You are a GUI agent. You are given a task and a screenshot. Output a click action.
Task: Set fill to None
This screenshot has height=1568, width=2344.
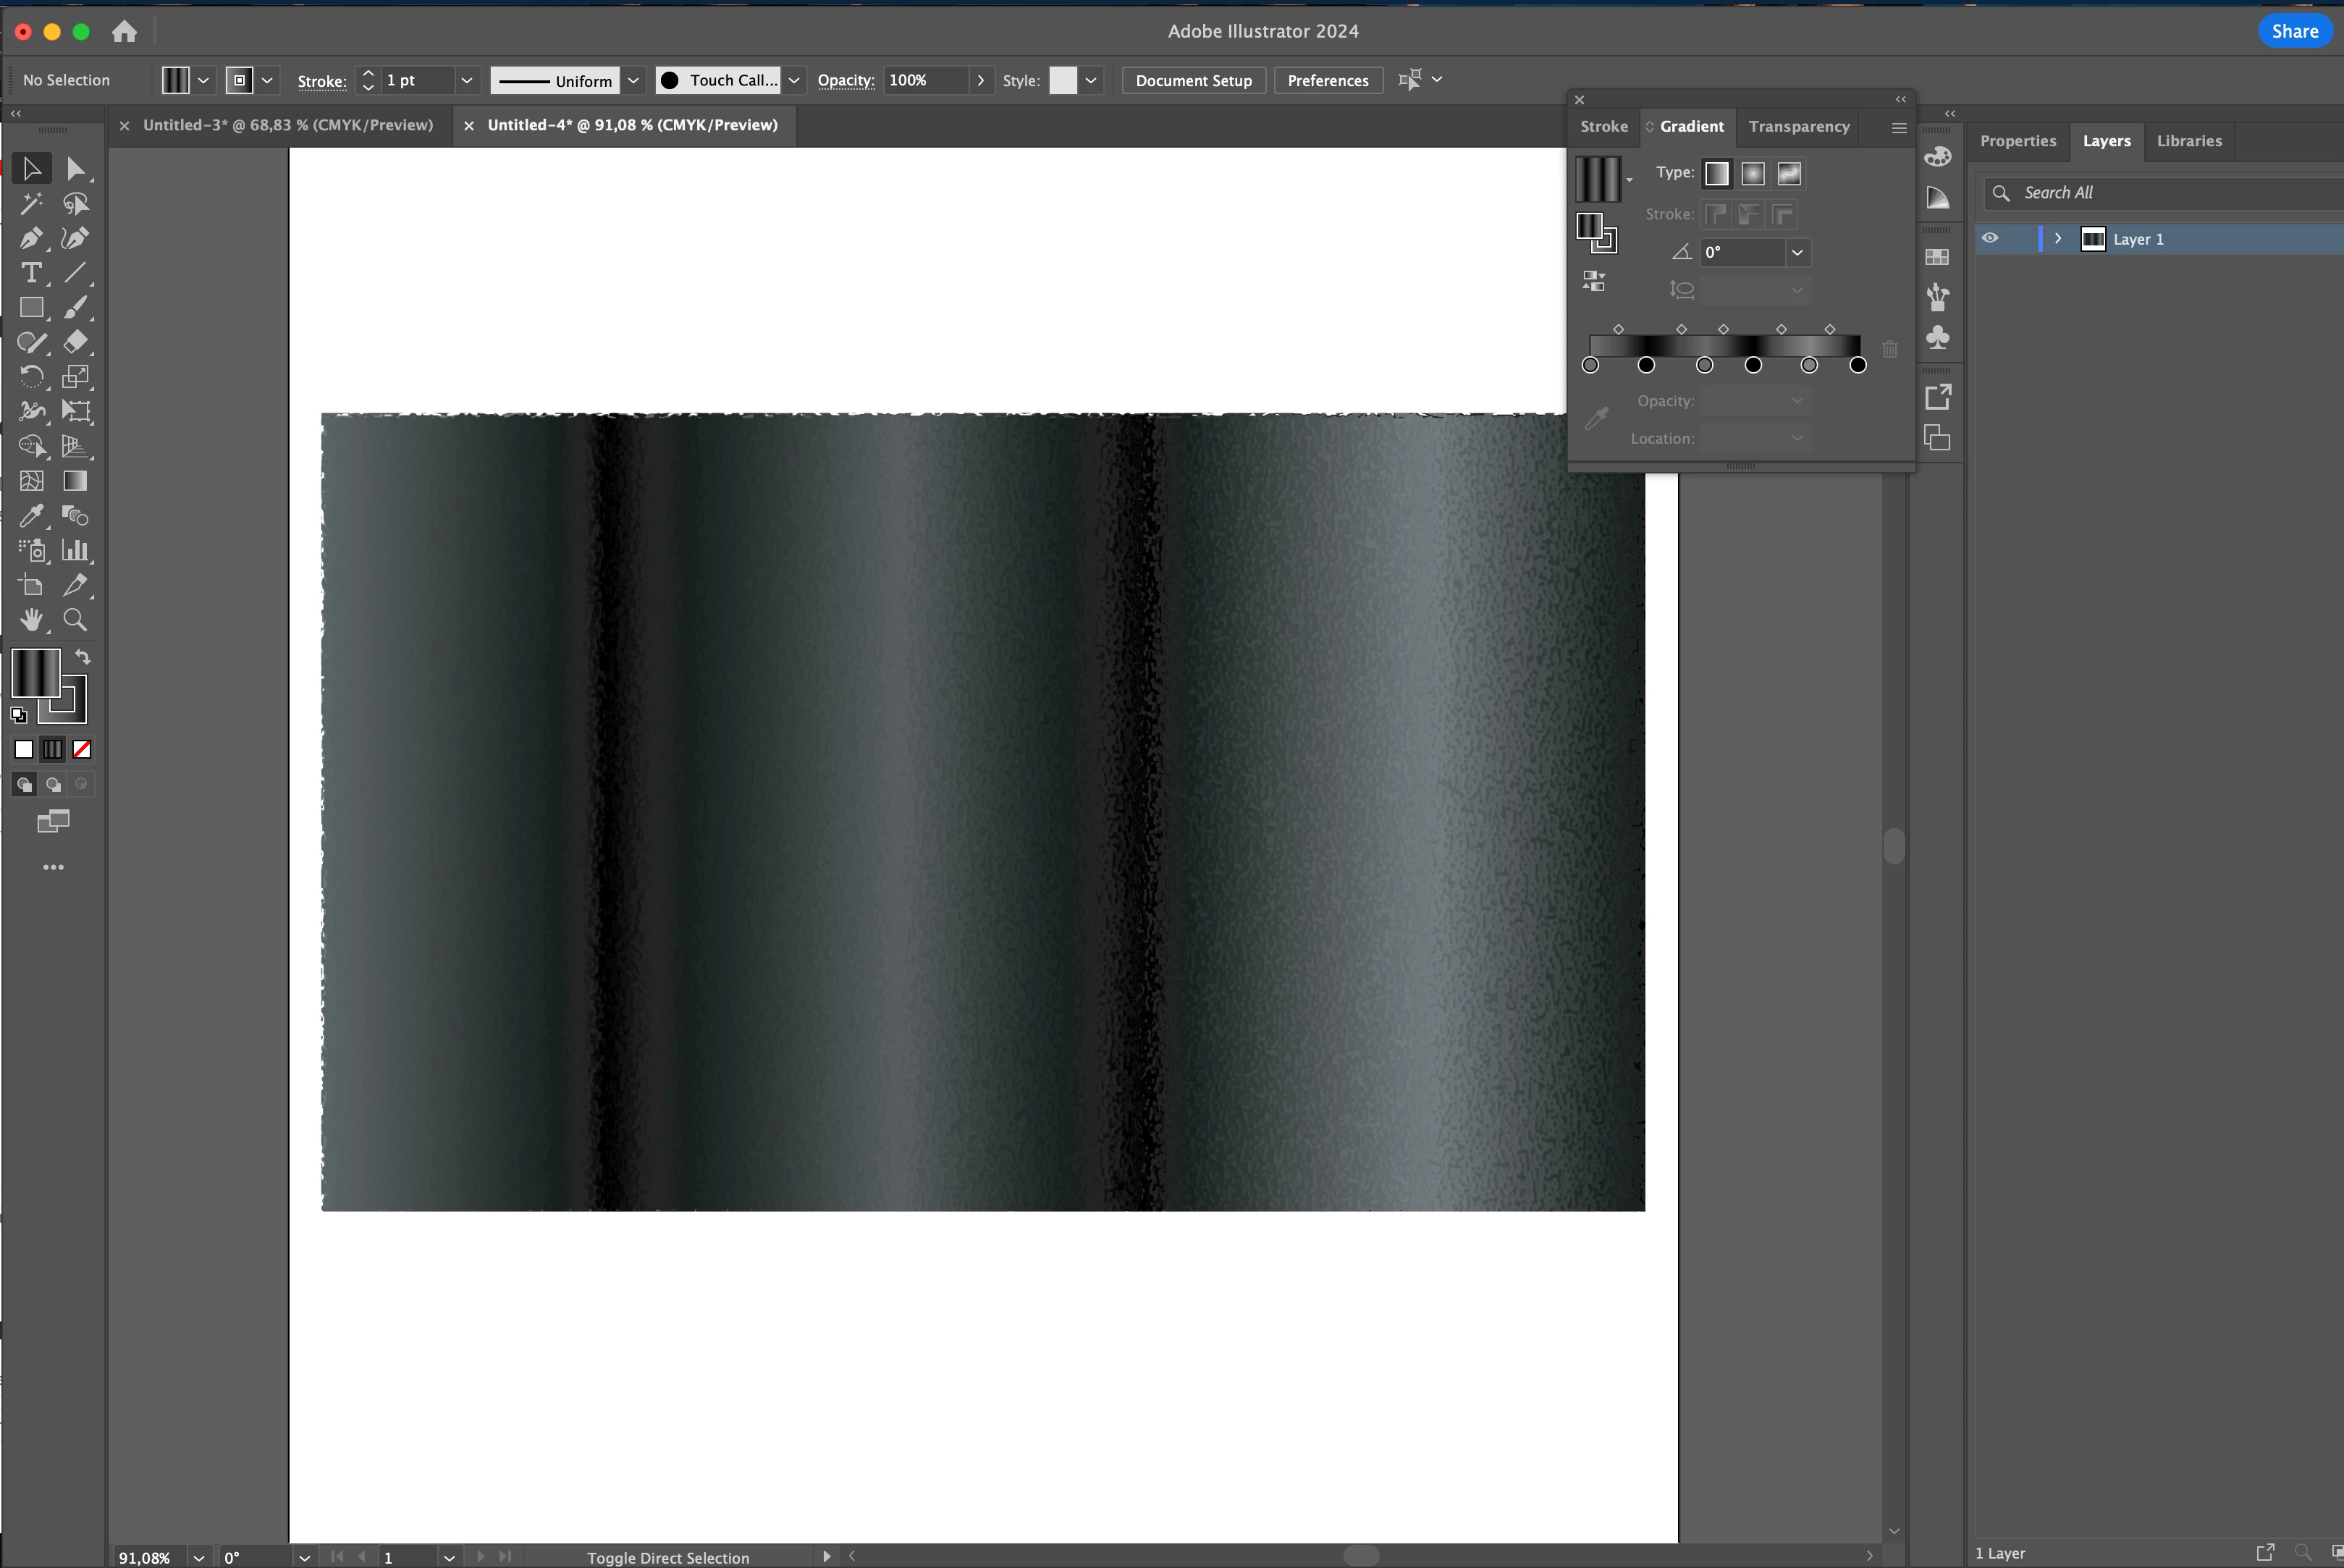click(x=82, y=749)
